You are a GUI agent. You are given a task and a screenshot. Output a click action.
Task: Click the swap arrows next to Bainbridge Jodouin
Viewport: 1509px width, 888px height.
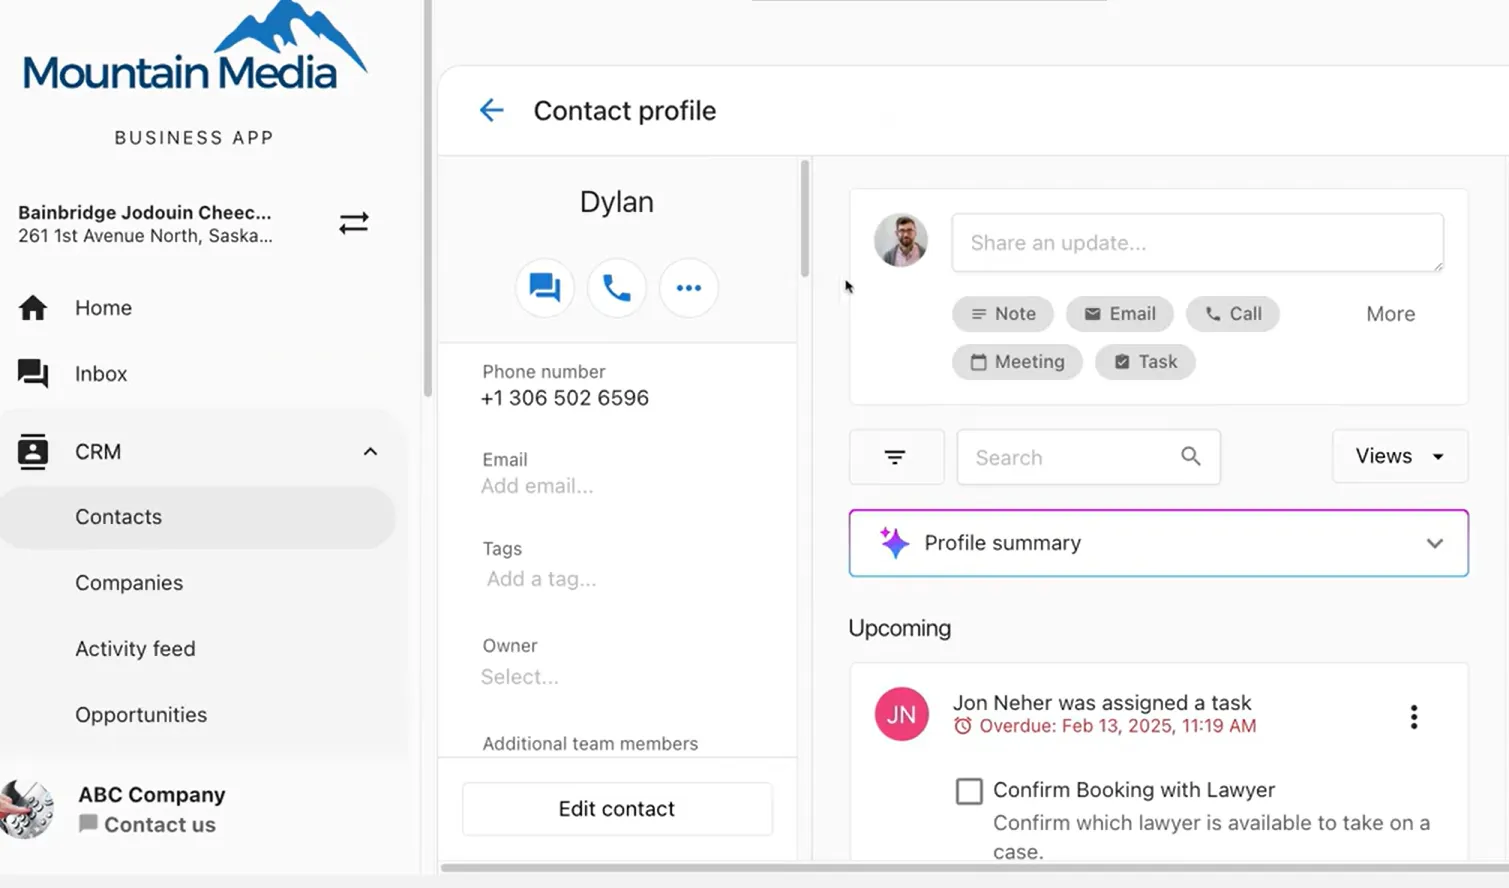[x=354, y=223]
